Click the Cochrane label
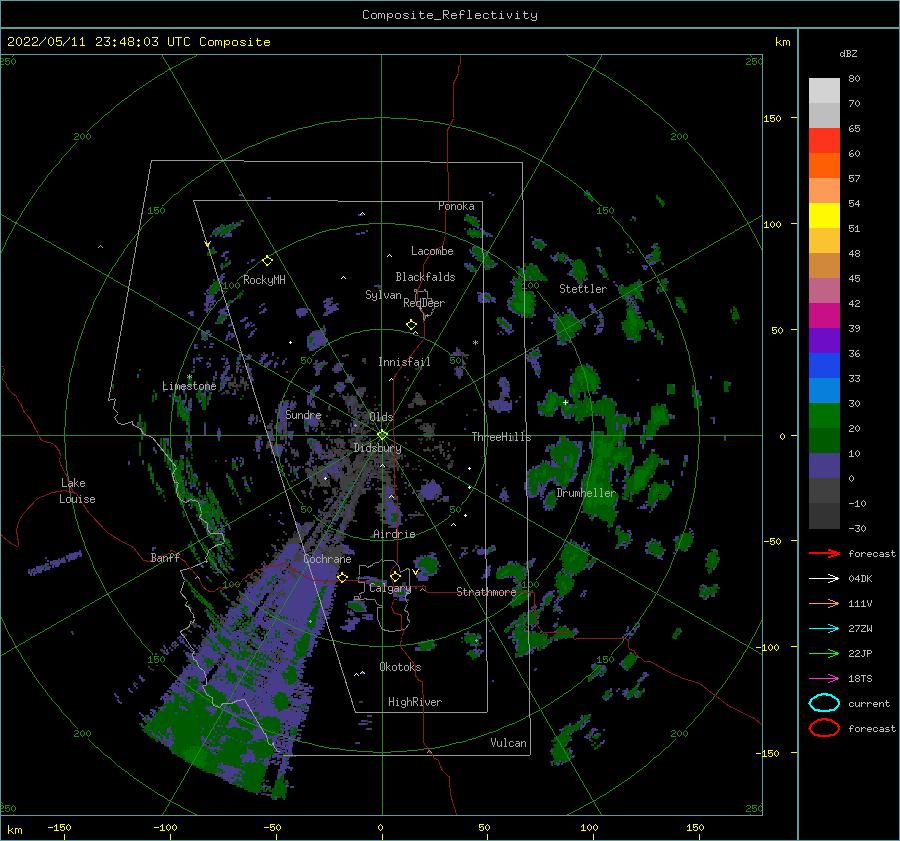This screenshot has height=841, width=900. click(327, 559)
